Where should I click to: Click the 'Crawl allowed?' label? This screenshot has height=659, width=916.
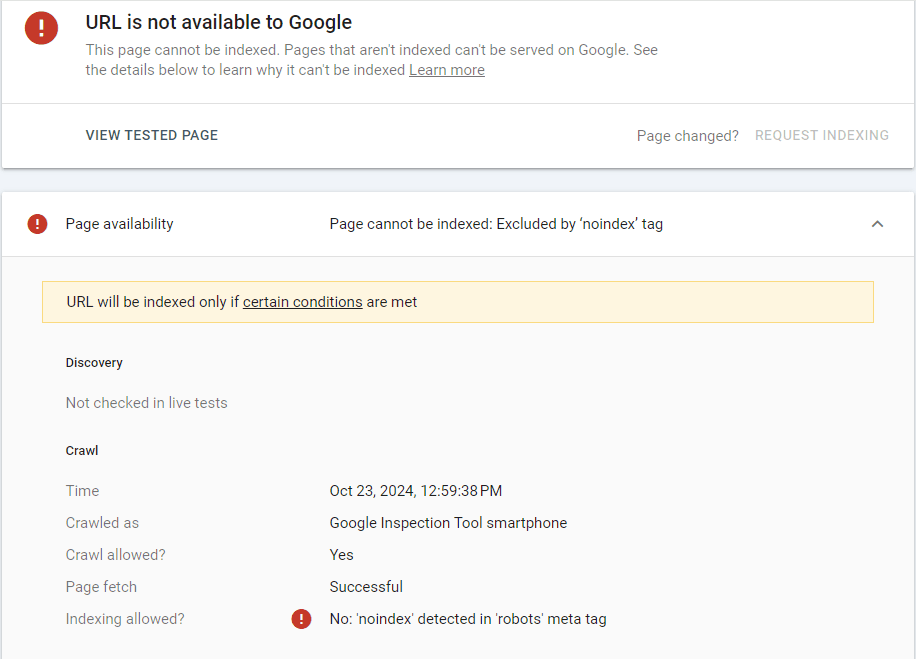click(115, 555)
